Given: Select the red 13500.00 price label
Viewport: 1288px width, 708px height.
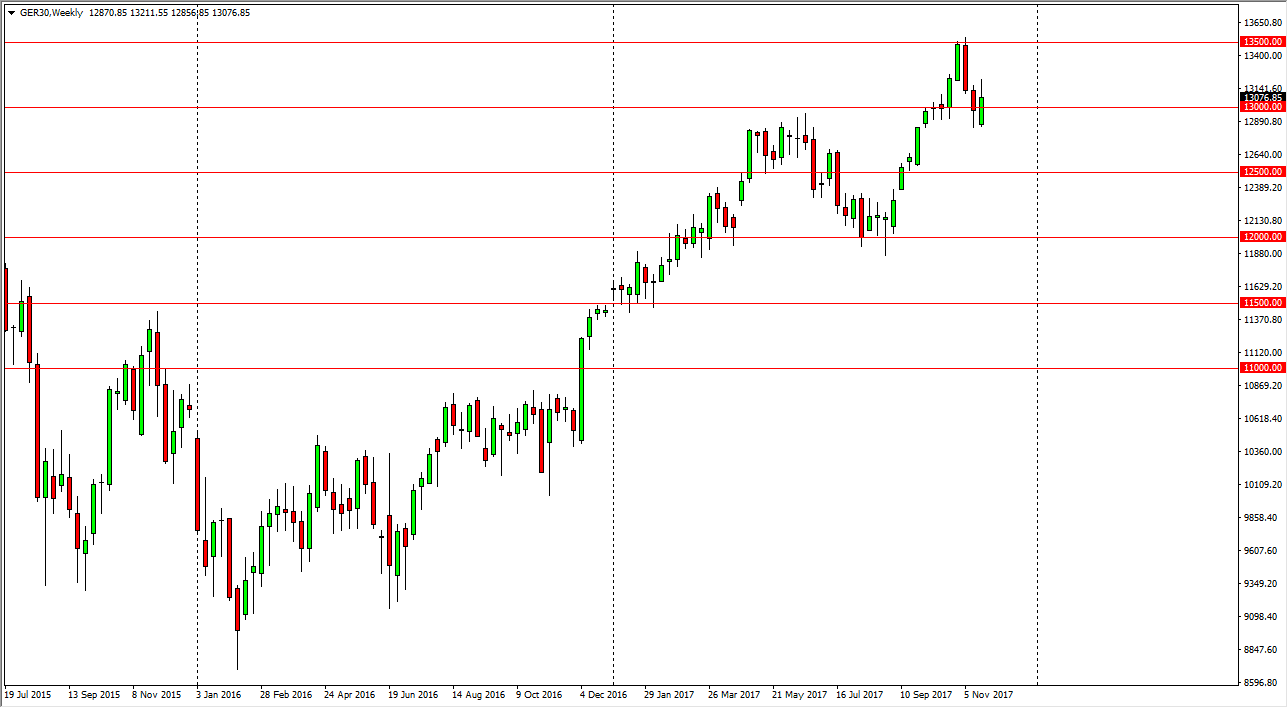Looking at the screenshot, I should point(1262,42).
